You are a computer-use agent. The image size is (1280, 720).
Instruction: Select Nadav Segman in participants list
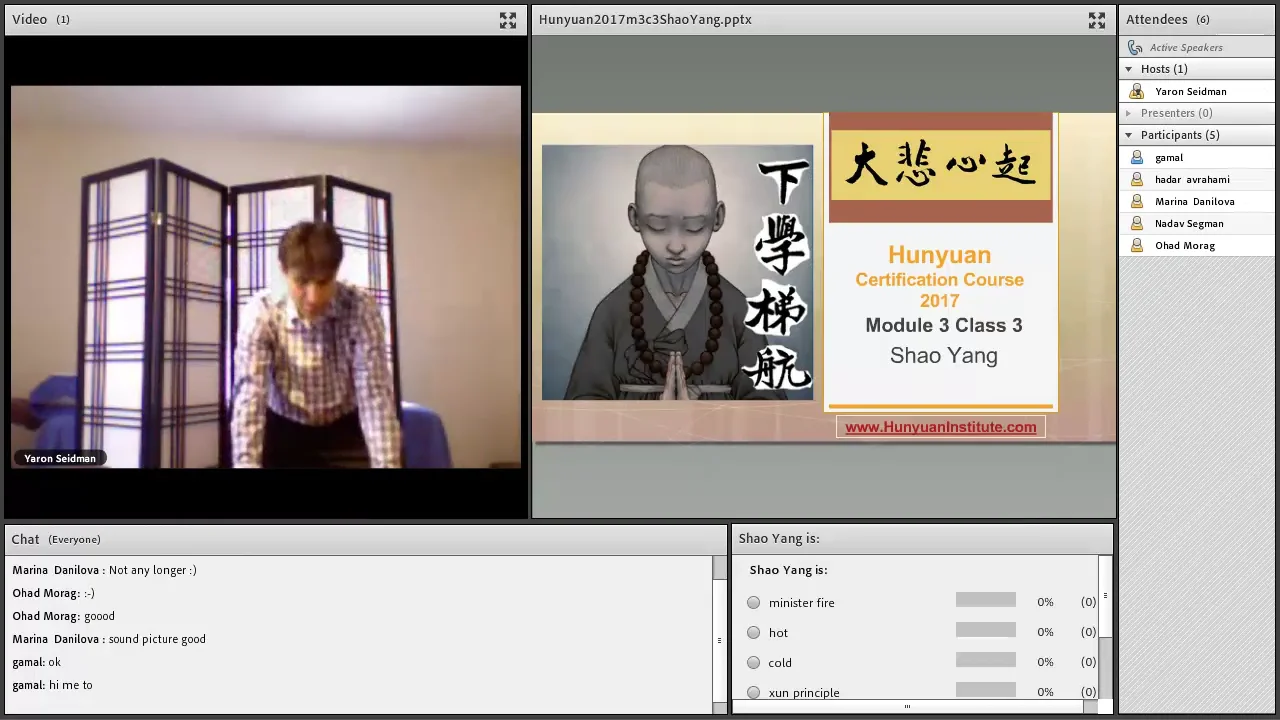(1198, 223)
